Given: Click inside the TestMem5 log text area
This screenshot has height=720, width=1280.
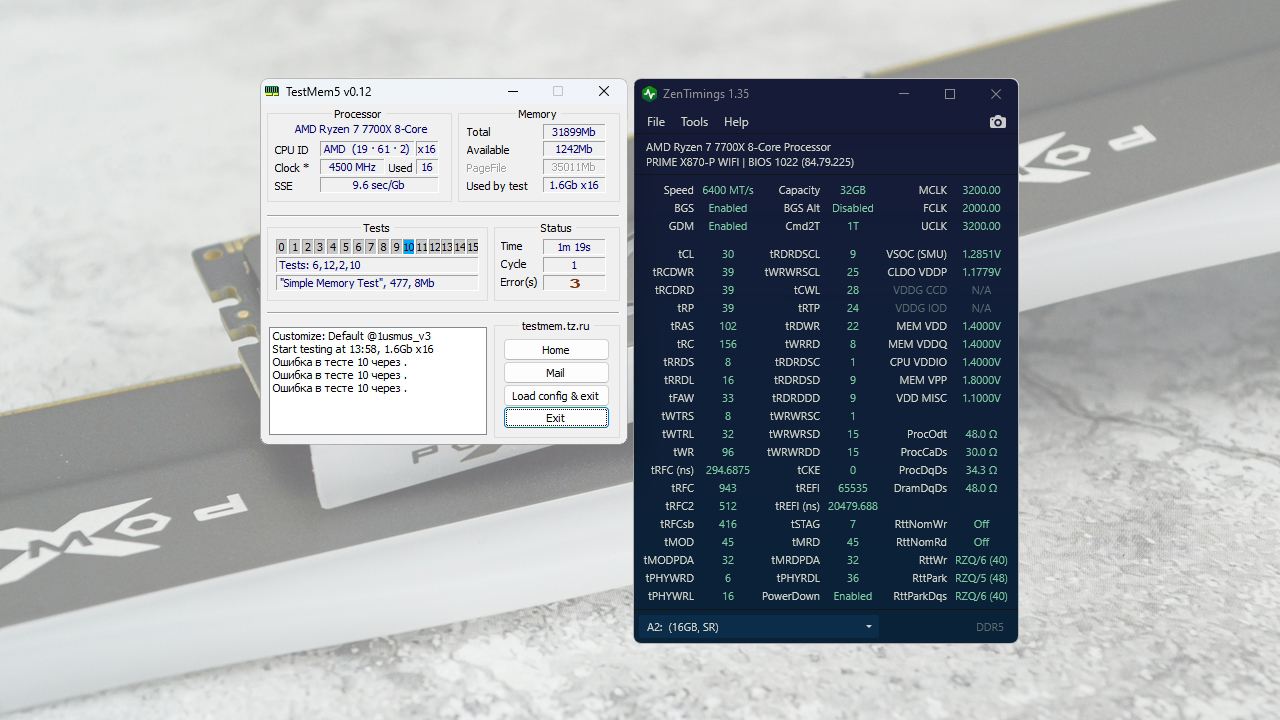Looking at the screenshot, I should (x=377, y=412).
